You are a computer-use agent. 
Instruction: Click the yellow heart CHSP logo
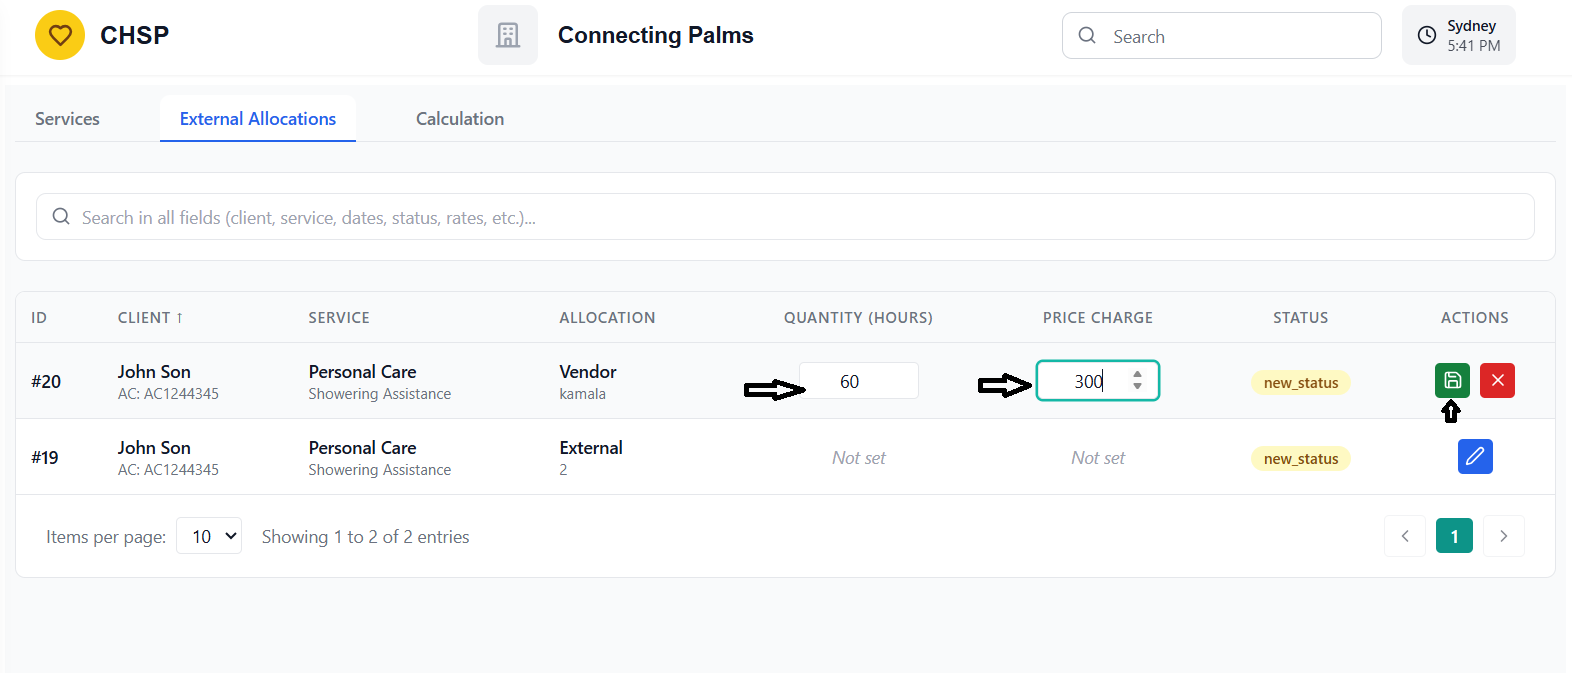tap(60, 36)
